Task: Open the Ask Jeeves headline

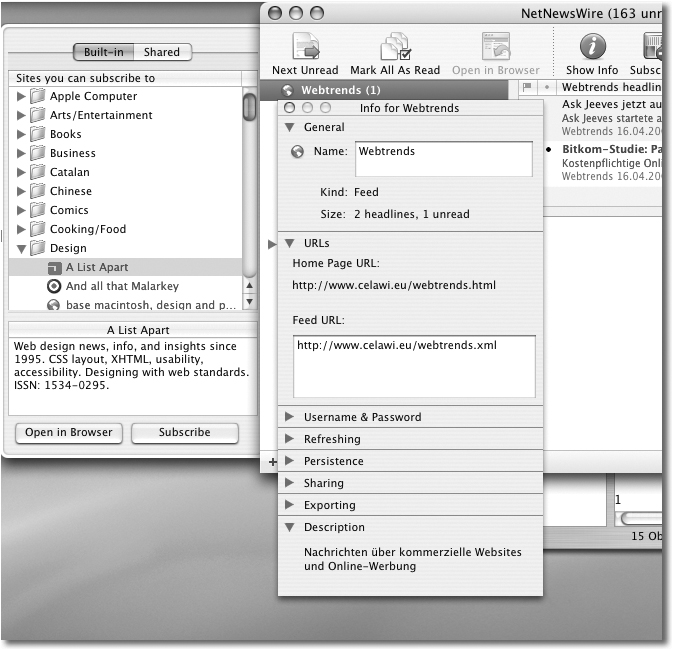Action: pos(603,118)
